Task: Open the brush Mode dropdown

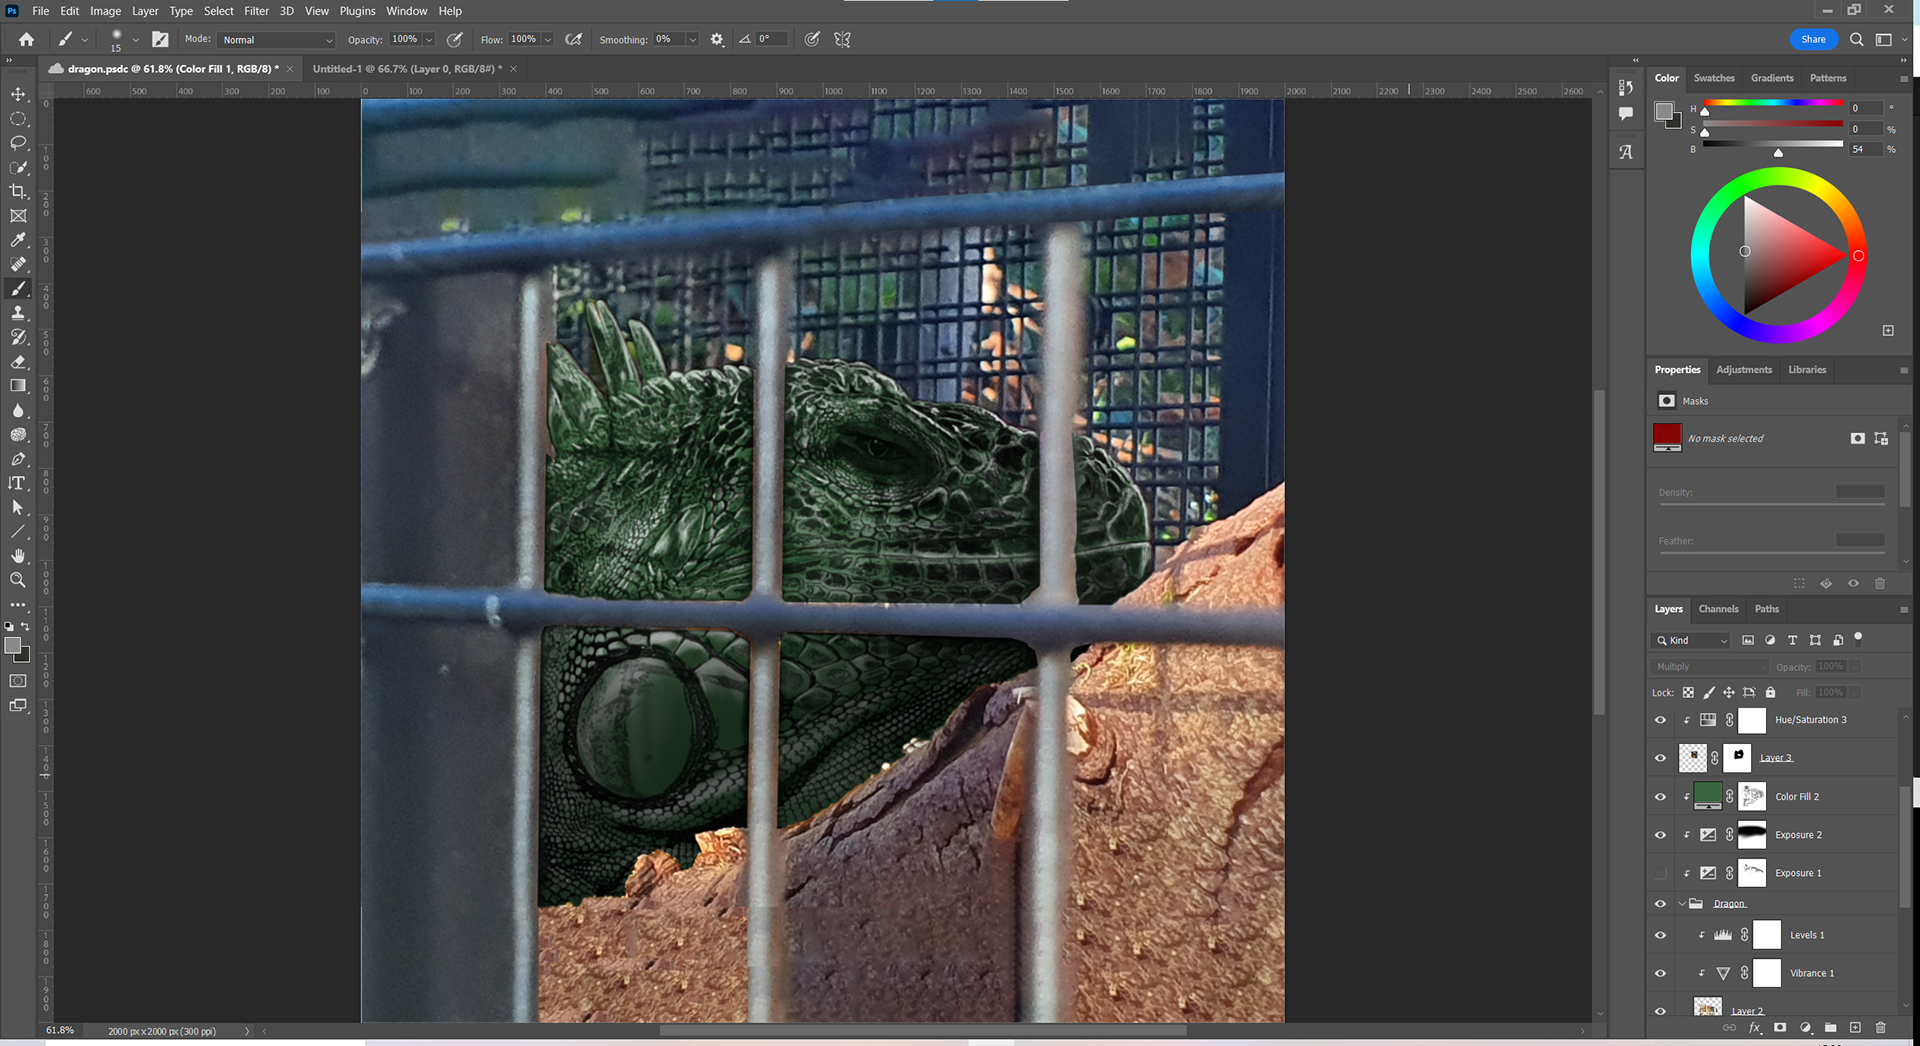Action: tap(276, 40)
